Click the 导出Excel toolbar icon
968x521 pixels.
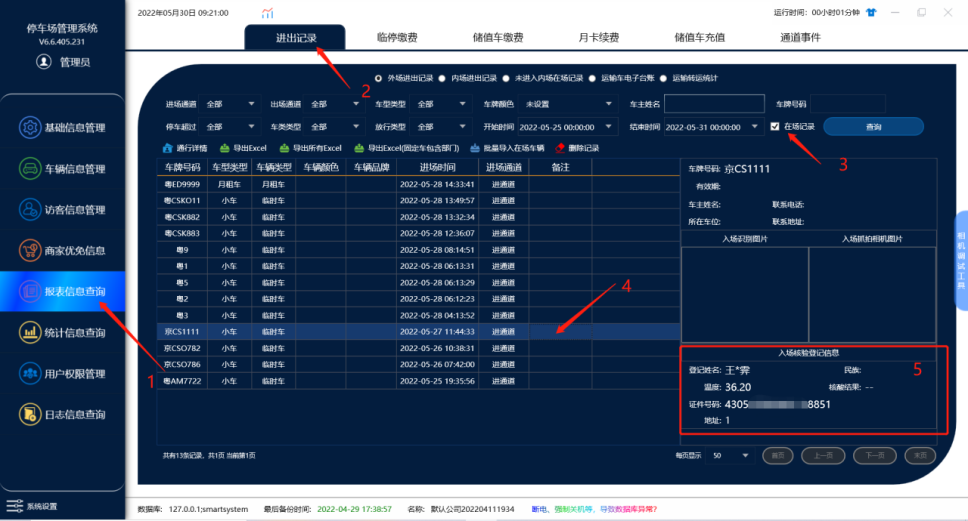tap(225, 148)
